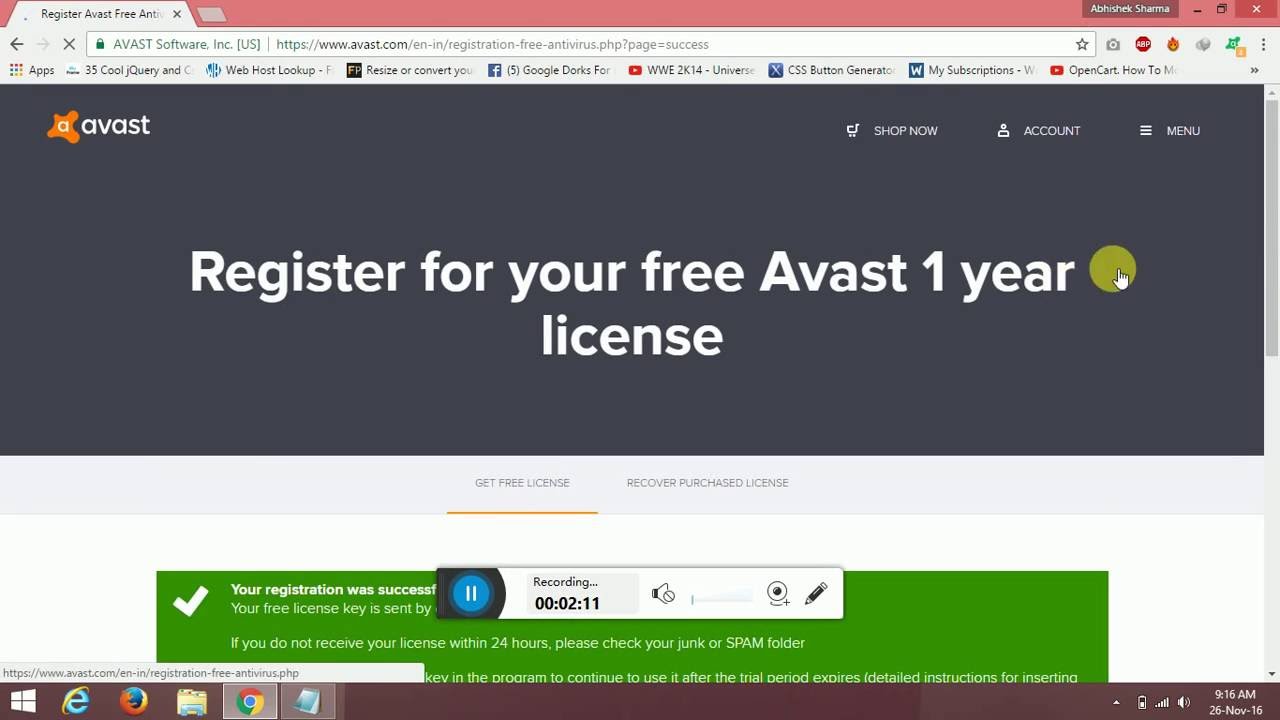Open the Web Host Lookup bookmark

click(269, 70)
